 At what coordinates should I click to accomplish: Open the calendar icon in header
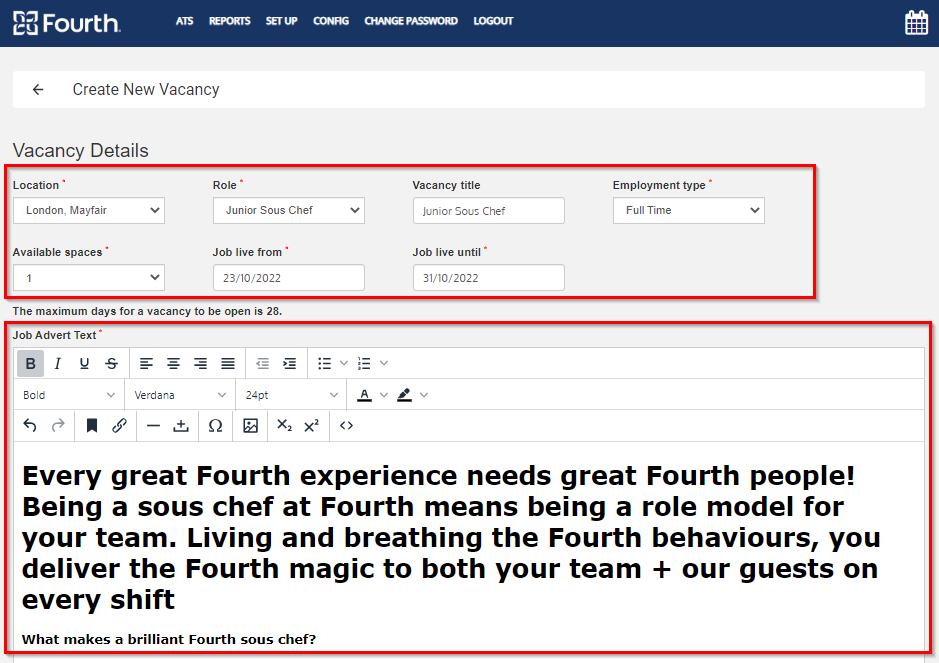tap(916, 23)
